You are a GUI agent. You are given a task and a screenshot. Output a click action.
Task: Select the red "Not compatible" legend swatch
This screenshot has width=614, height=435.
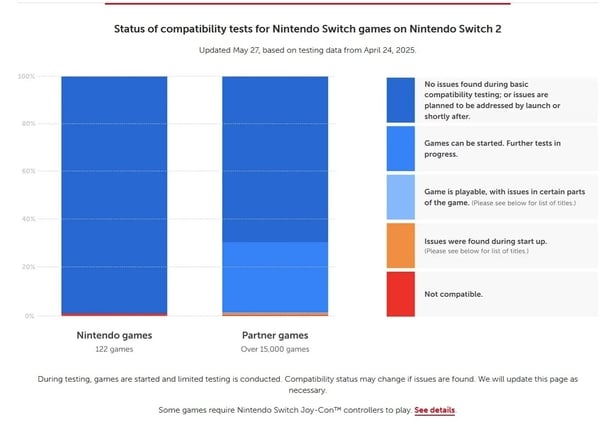(403, 294)
